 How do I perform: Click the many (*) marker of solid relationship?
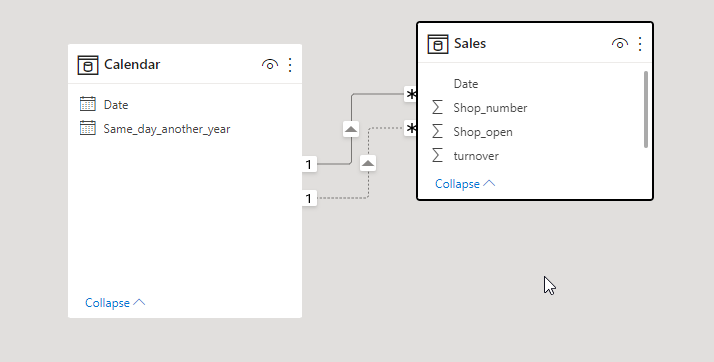tap(411, 95)
